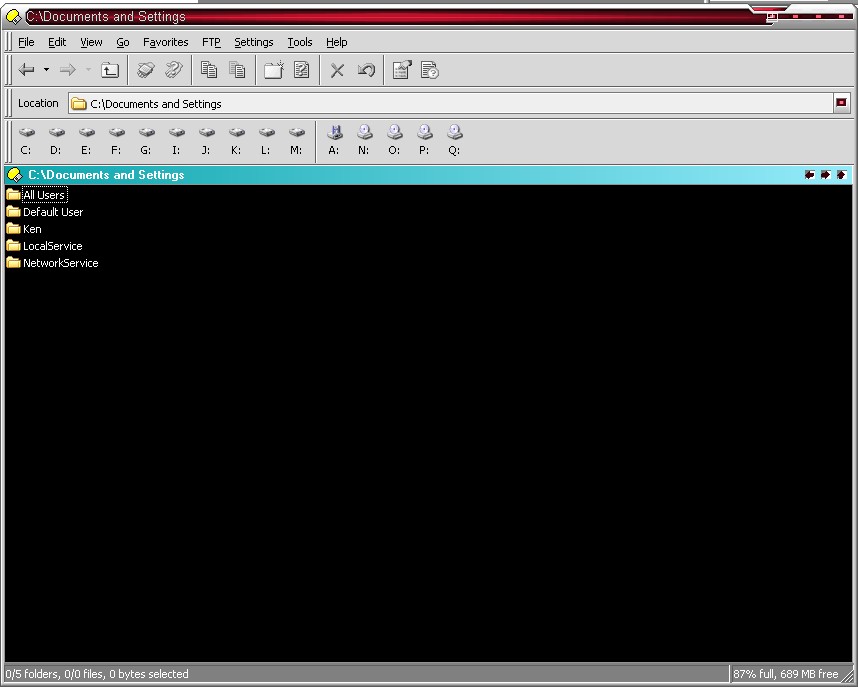Image resolution: width=858 pixels, height=687 pixels.
Task: Open the View menu
Action: (x=91, y=42)
